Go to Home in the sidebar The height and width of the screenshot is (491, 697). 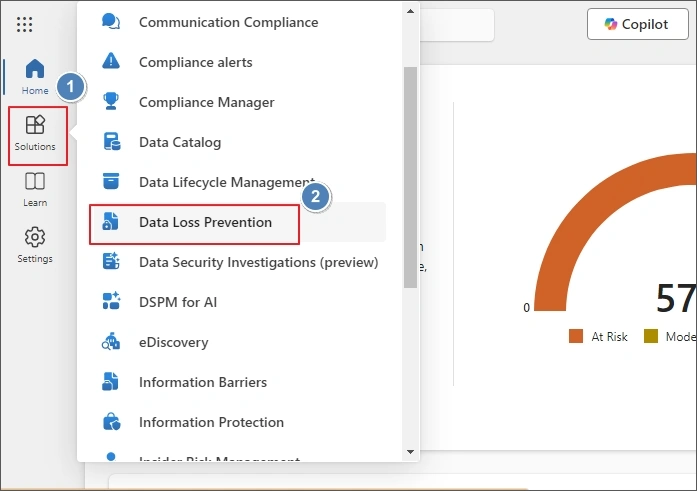click(35, 76)
